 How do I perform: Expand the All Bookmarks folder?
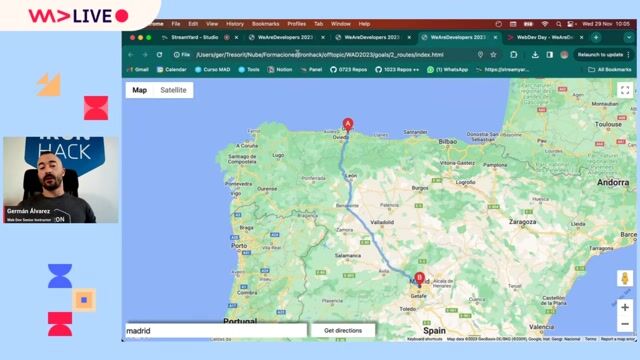click(610, 70)
